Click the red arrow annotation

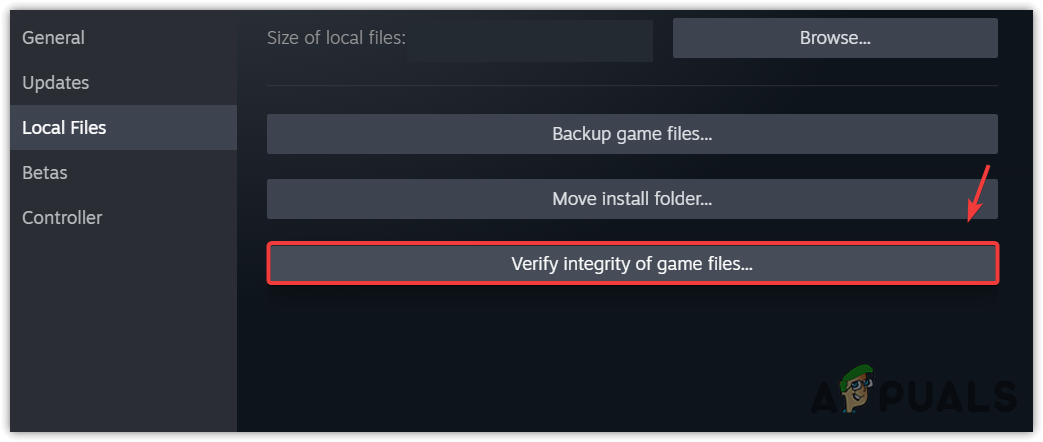point(978,192)
